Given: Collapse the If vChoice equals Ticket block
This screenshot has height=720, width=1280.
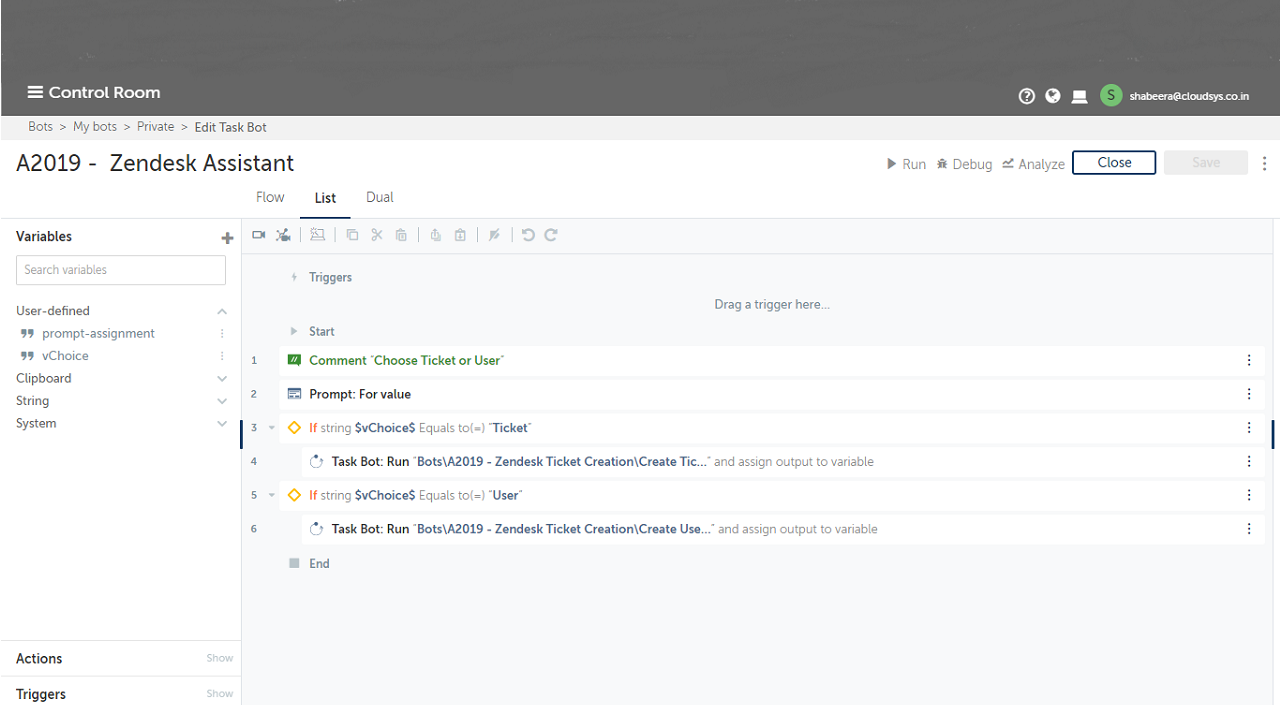Looking at the screenshot, I should (x=272, y=428).
